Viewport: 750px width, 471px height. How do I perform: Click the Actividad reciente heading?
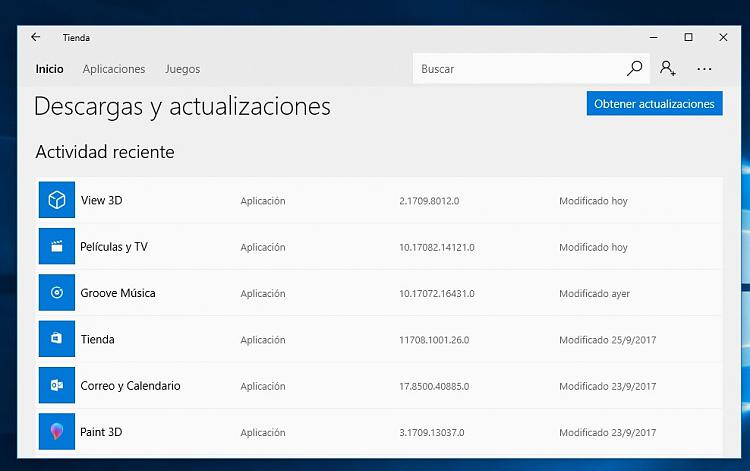[x=105, y=152]
